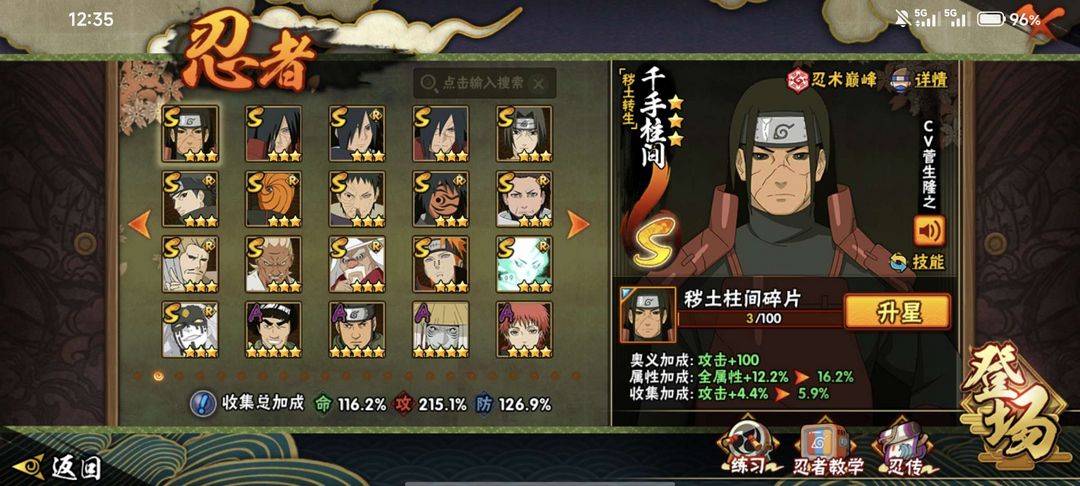This screenshot has height=486, width=1080.
Task: Click 返回 back button
Action: click(58, 467)
